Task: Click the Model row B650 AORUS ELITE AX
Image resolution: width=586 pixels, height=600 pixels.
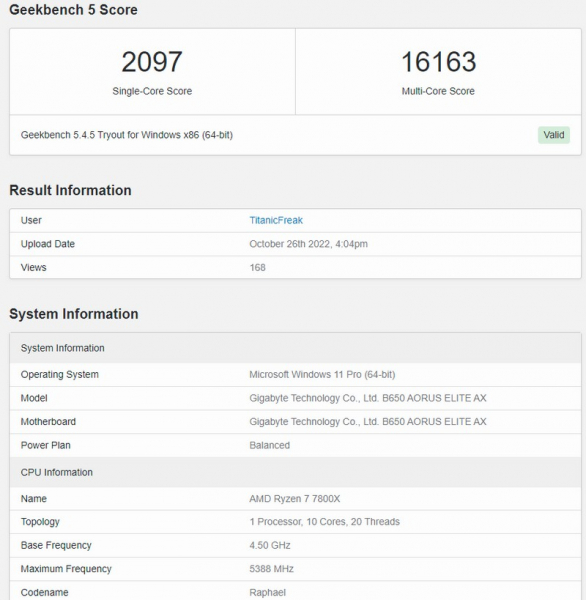Action: 368,398
